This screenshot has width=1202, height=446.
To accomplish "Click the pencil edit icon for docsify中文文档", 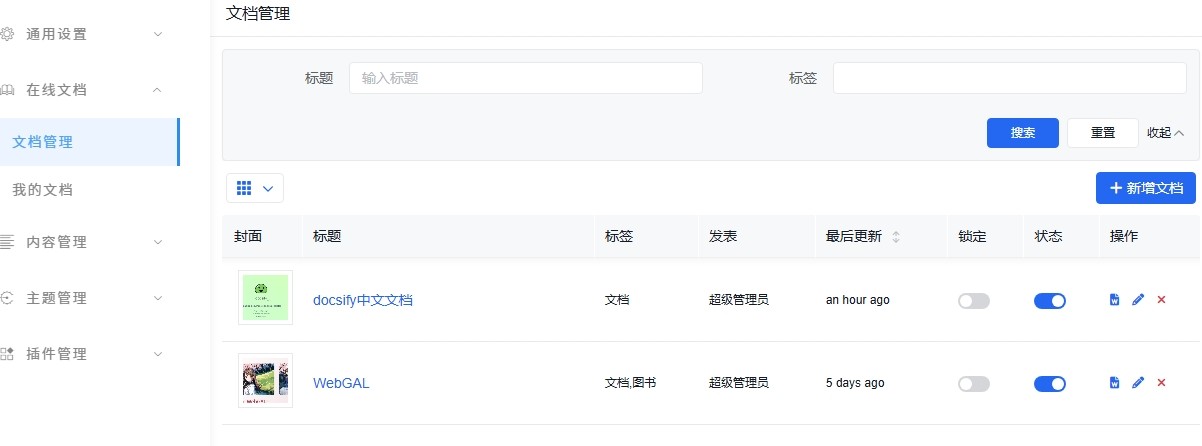I will (x=1138, y=300).
